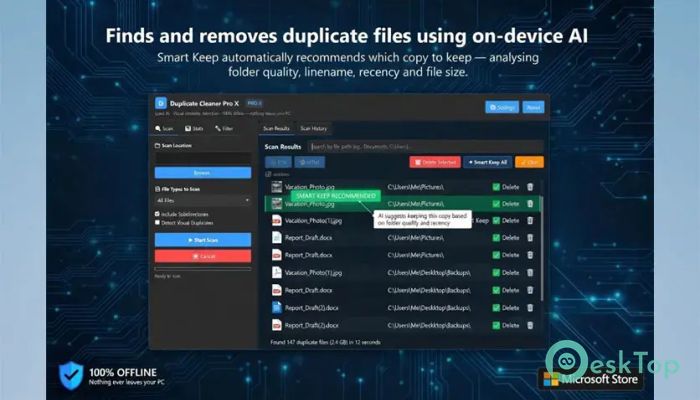Click trash icon for unhighlighted Vacation_Photo.jpg in Pictures
700x400 pixels.
(530, 187)
